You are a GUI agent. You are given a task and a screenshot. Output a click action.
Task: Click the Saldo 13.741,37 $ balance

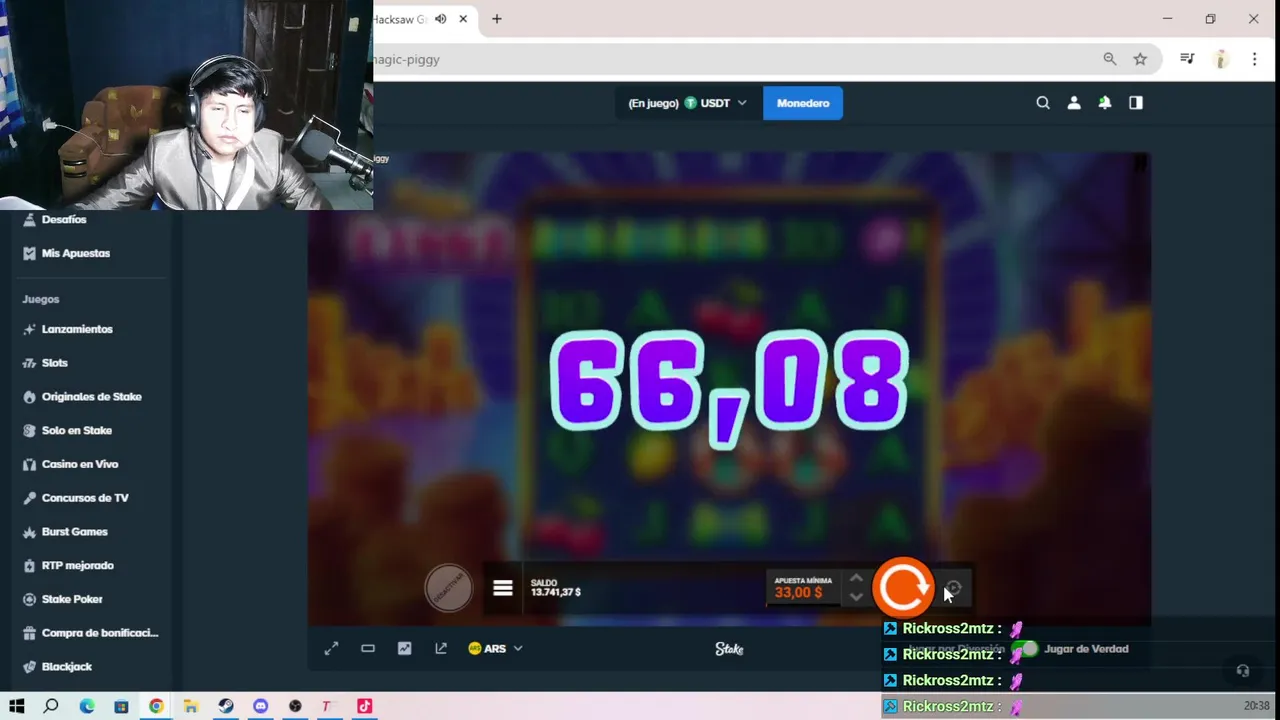(556, 588)
